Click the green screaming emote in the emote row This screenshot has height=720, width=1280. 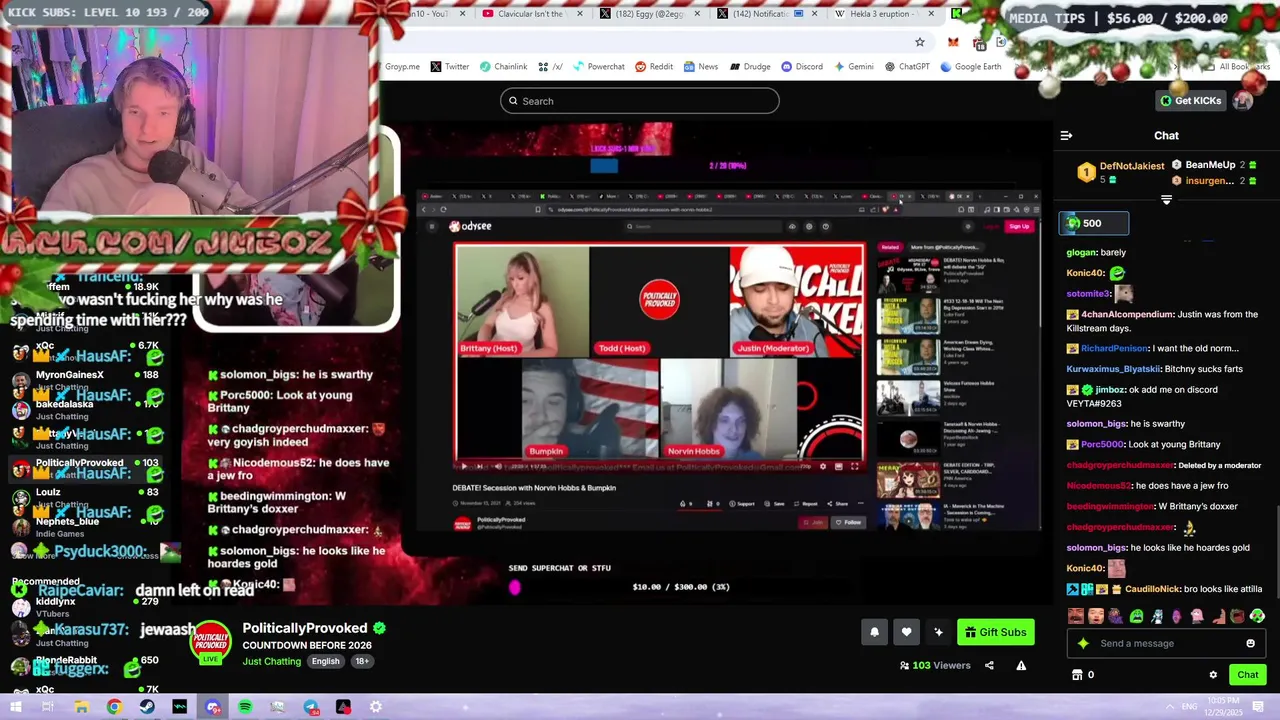click(x=1136, y=616)
